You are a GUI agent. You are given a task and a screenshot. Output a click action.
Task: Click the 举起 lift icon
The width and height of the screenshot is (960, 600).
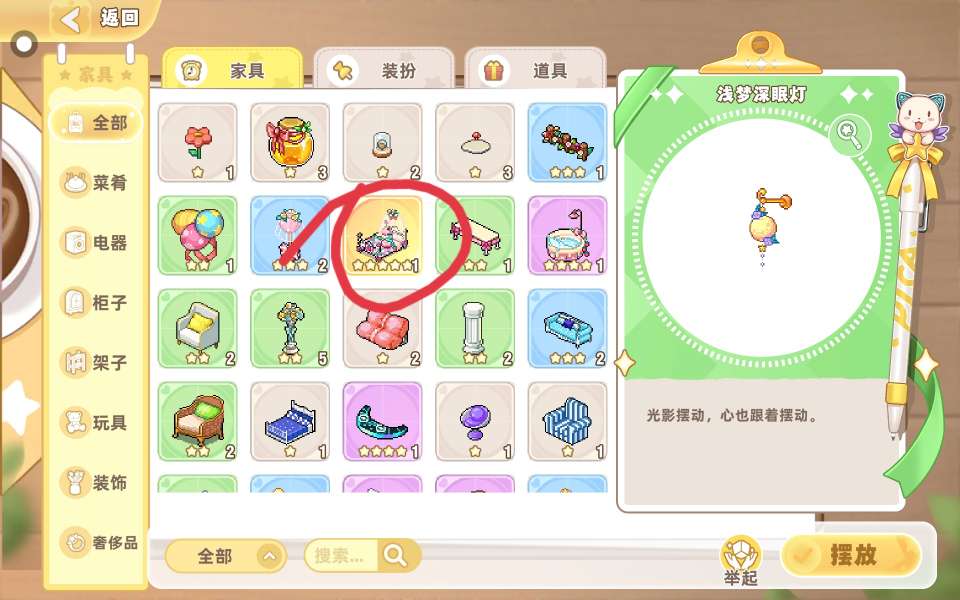pos(740,560)
